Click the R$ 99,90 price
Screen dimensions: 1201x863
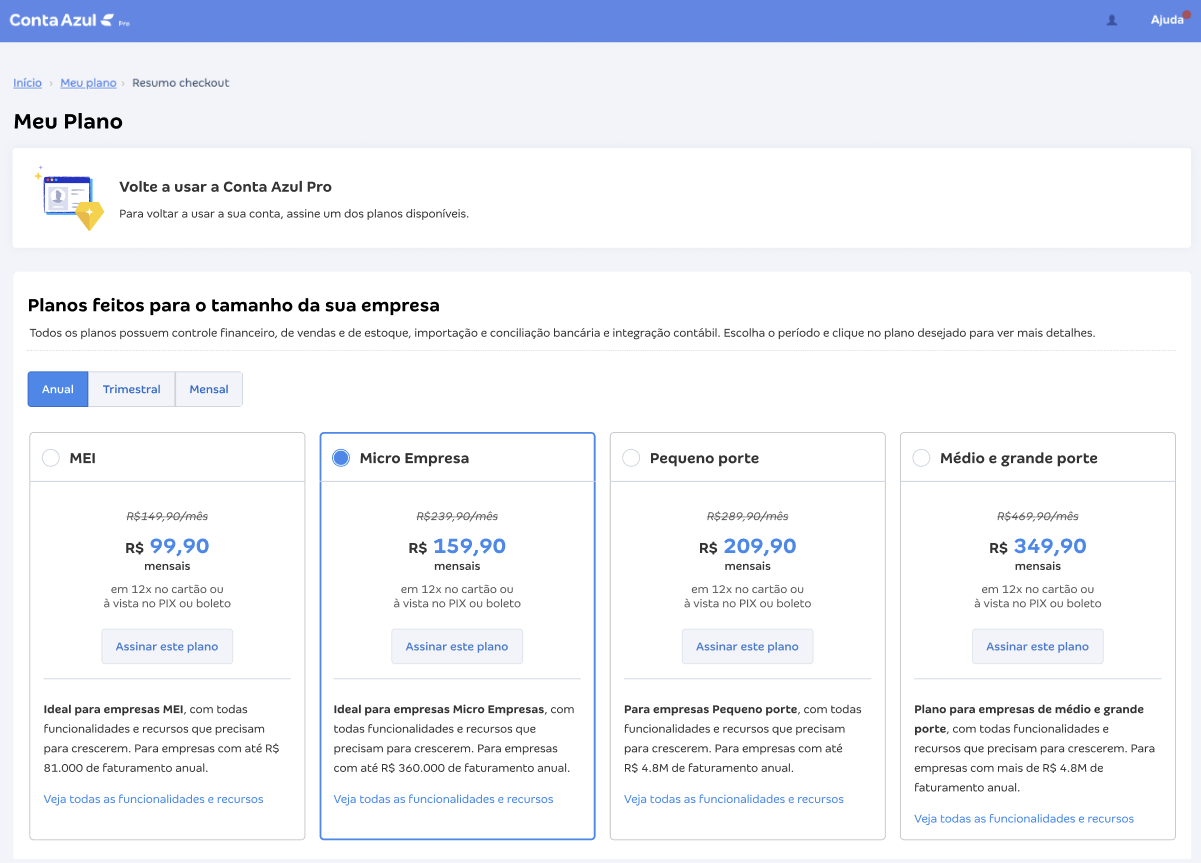[x=167, y=547]
